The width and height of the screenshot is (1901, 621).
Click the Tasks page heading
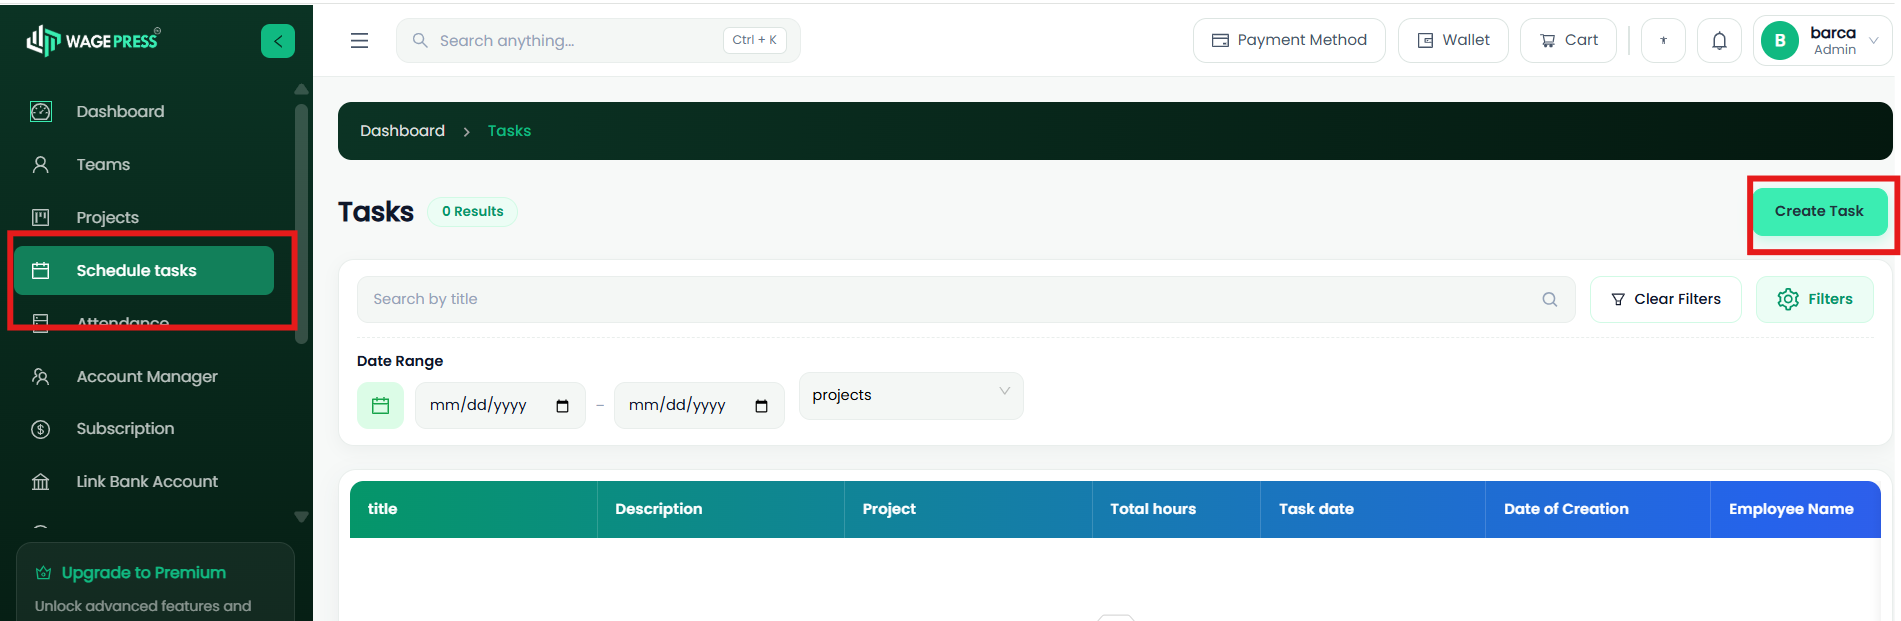click(x=376, y=212)
